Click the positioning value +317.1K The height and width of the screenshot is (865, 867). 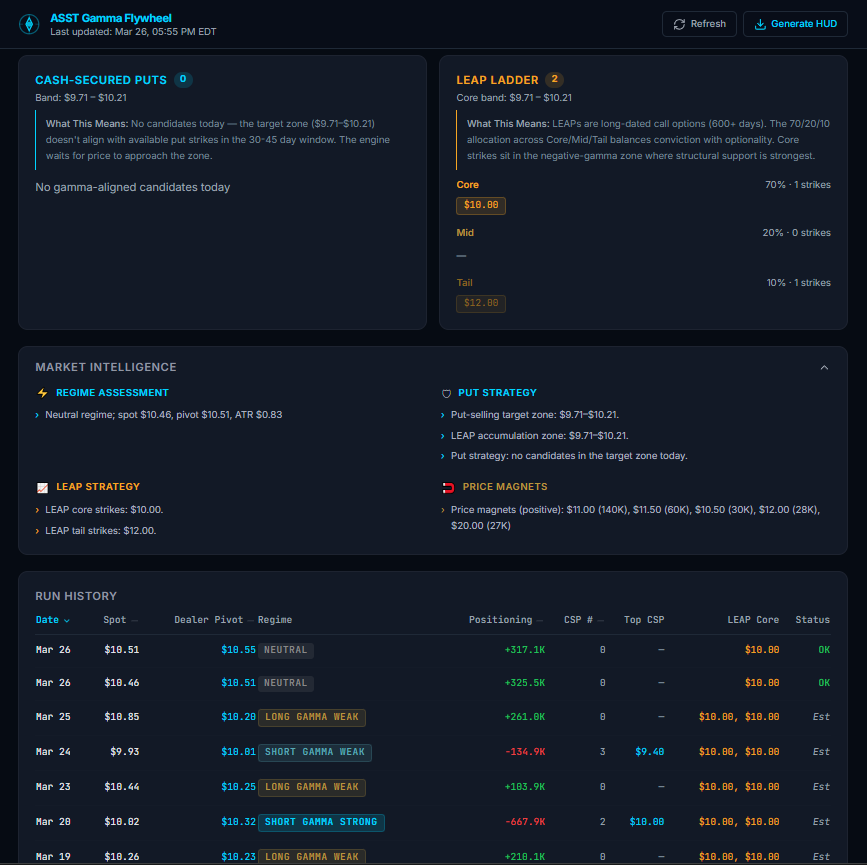(525, 650)
